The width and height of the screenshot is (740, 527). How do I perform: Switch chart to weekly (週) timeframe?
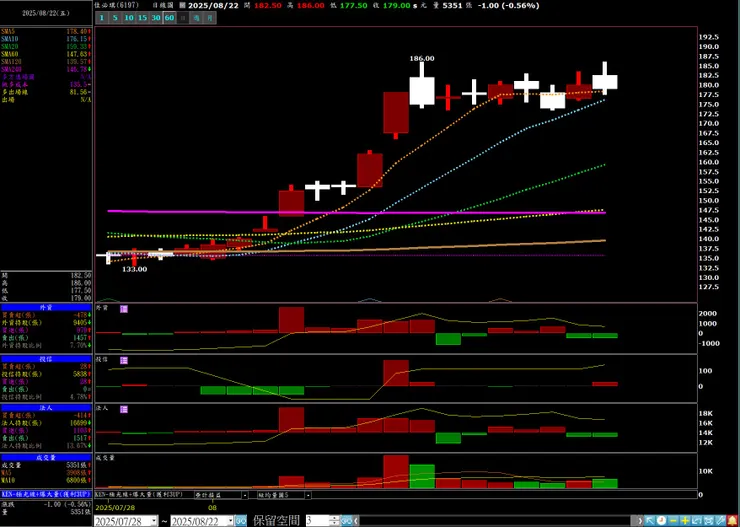[x=196, y=18]
